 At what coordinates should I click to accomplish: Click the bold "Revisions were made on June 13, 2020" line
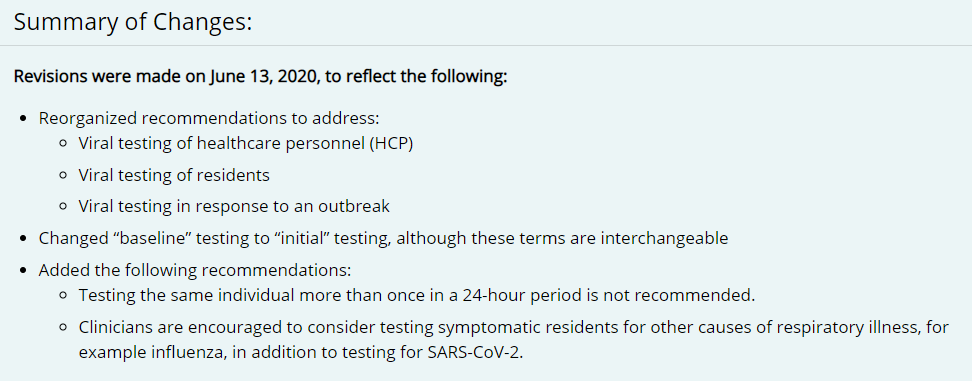point(260,77)
